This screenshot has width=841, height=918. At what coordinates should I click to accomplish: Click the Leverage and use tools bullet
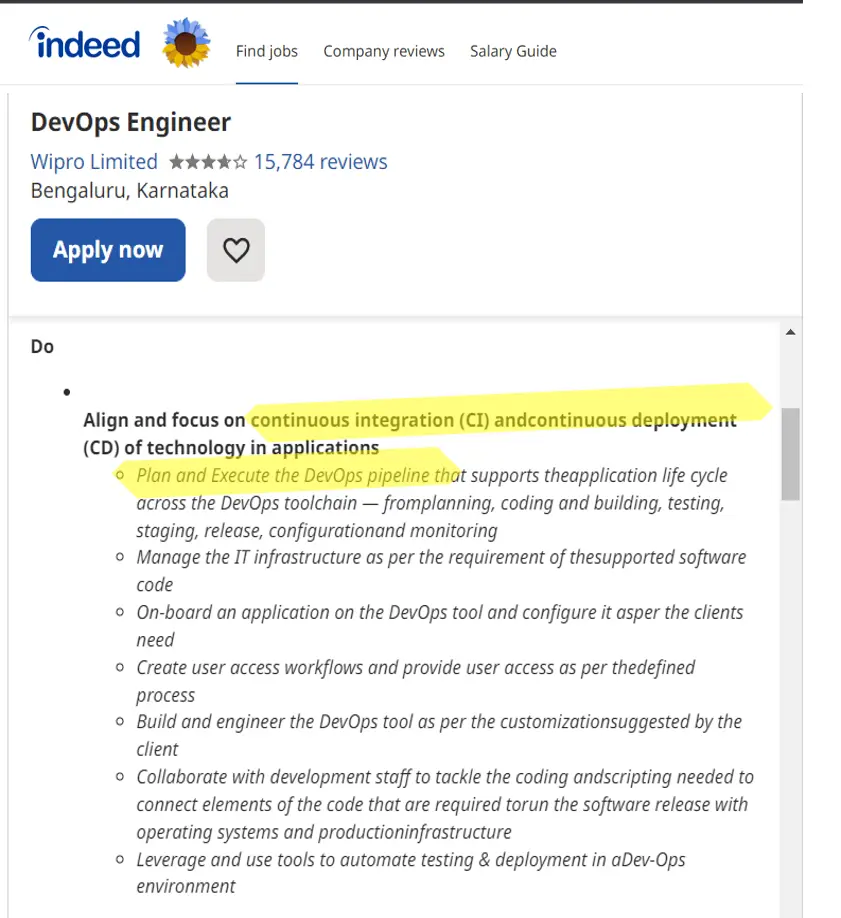tap(410, 859)
